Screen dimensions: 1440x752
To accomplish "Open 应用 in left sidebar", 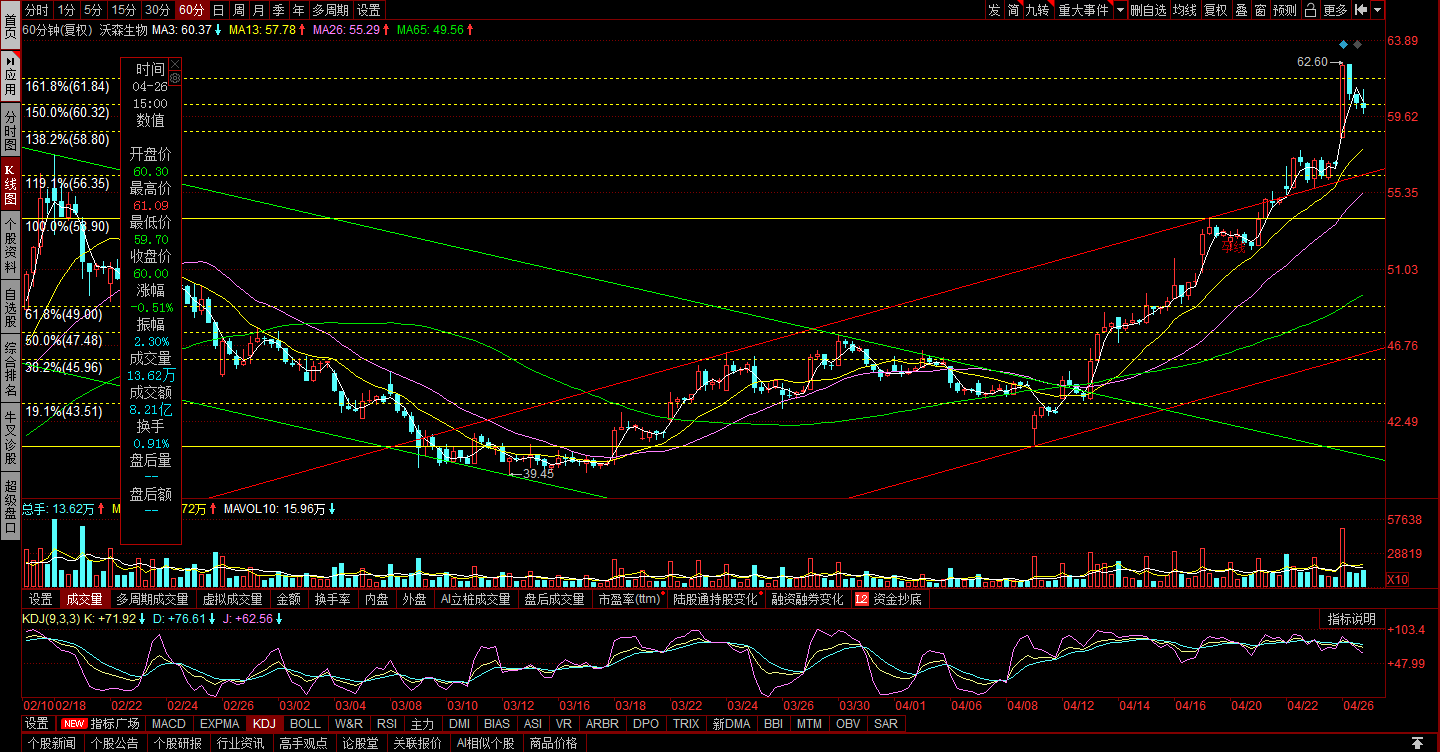I will pyautogui.click(x=10, y=74).
